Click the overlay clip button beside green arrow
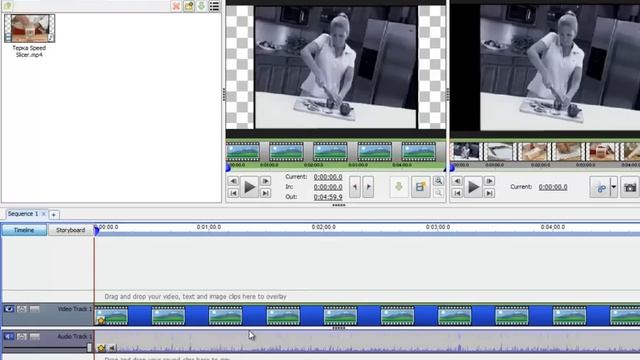This screenshot has width=640, height=360. click(x=420, y=187)
